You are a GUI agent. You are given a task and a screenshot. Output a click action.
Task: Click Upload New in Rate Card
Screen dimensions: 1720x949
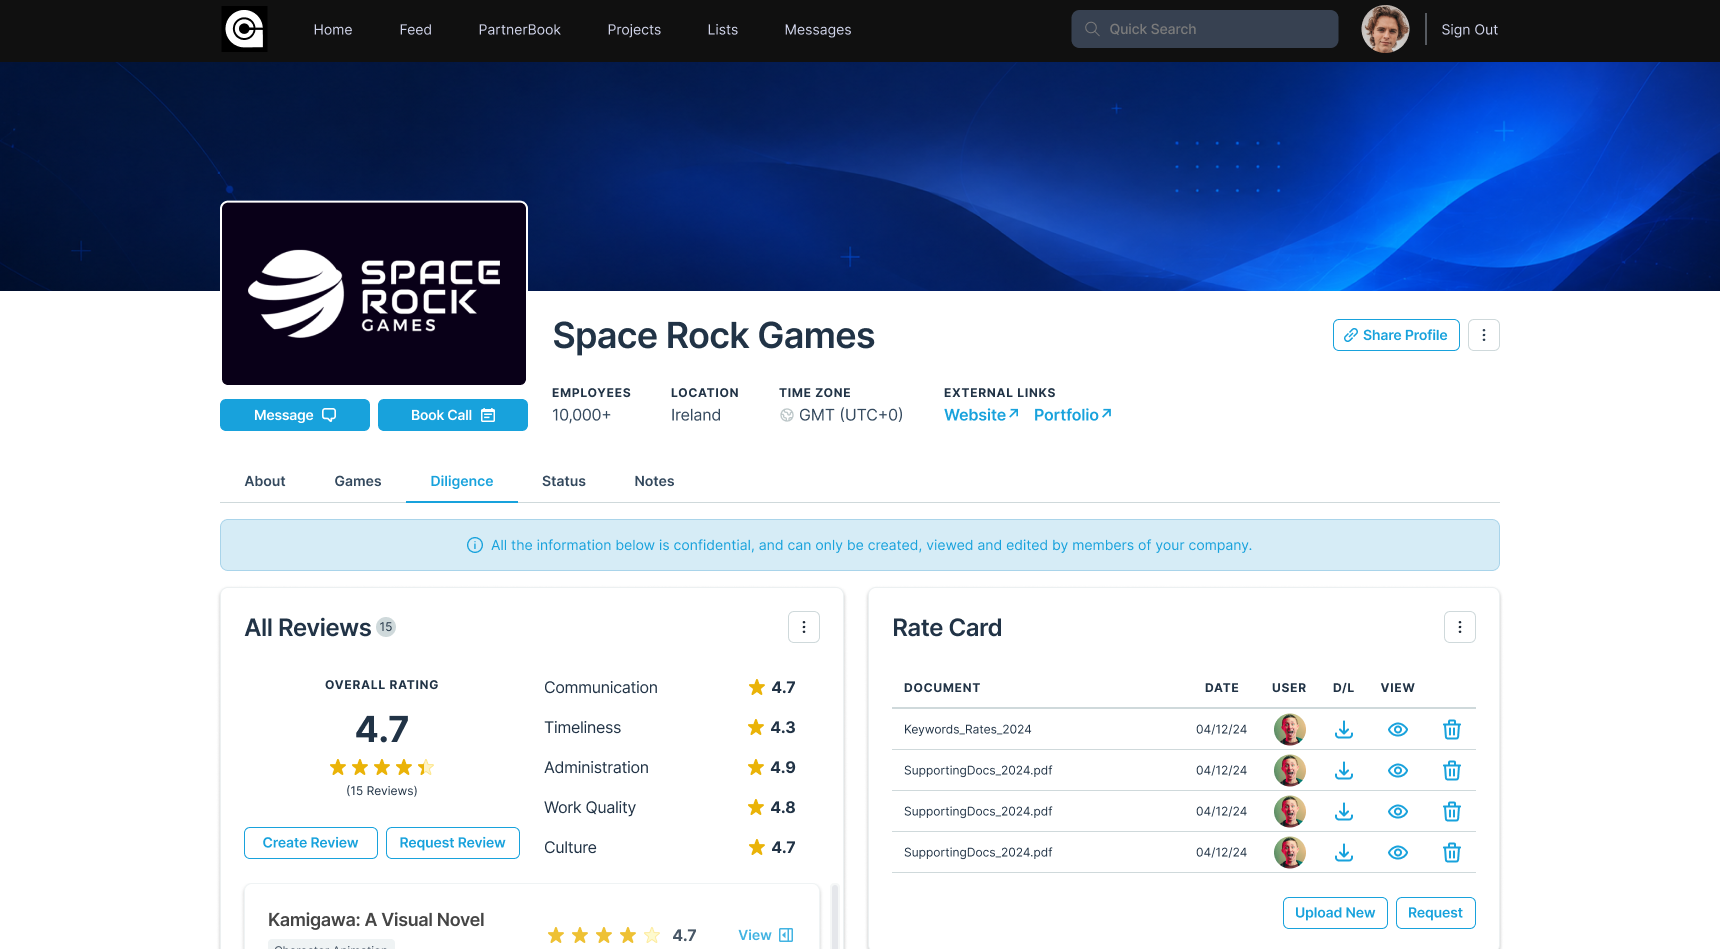click(x=1335, y=913)
